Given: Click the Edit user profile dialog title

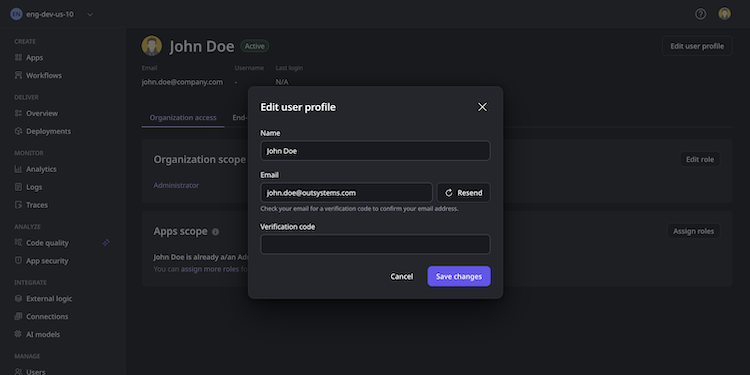Looking at the screenshot, I should (x=298, y=107).
